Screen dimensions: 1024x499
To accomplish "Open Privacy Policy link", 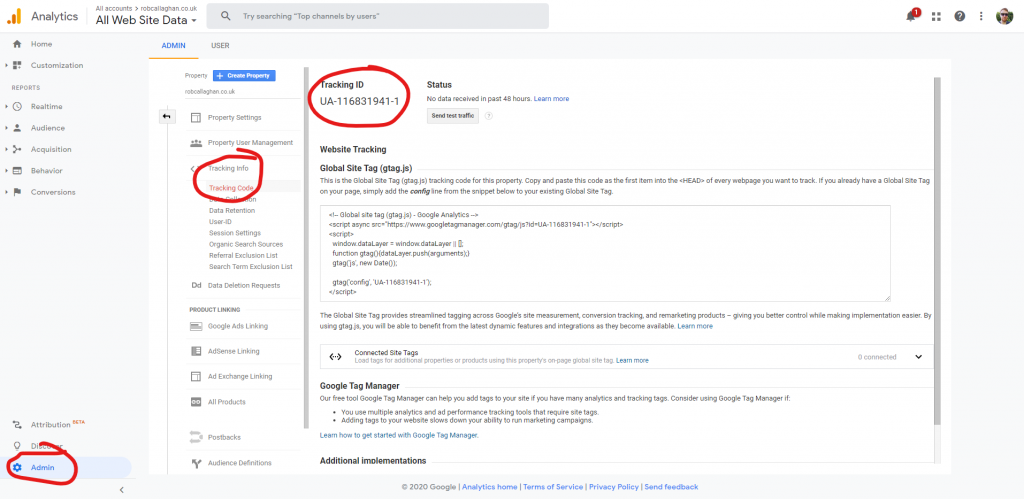I will click(x=614, y=487).
